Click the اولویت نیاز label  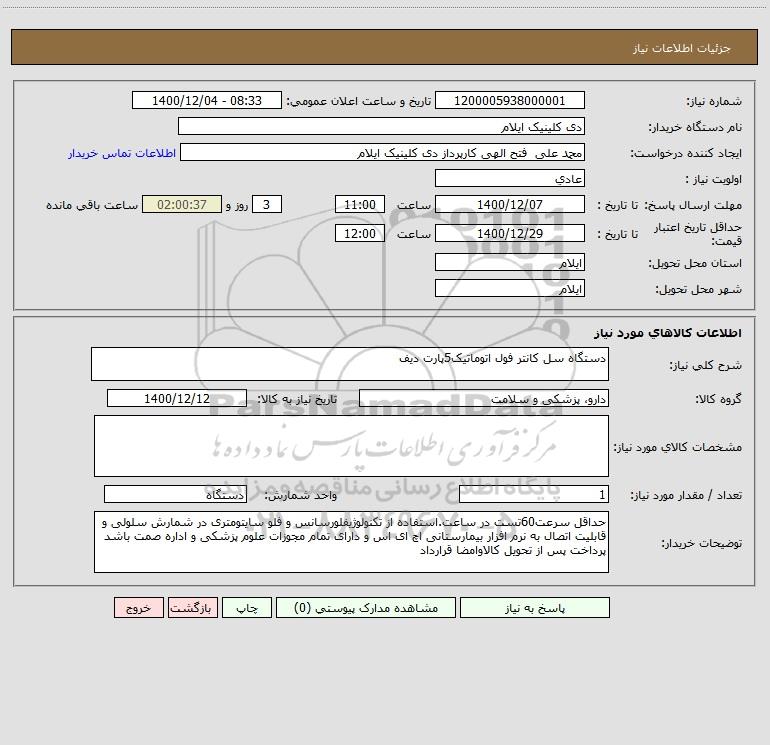[714, 179]
